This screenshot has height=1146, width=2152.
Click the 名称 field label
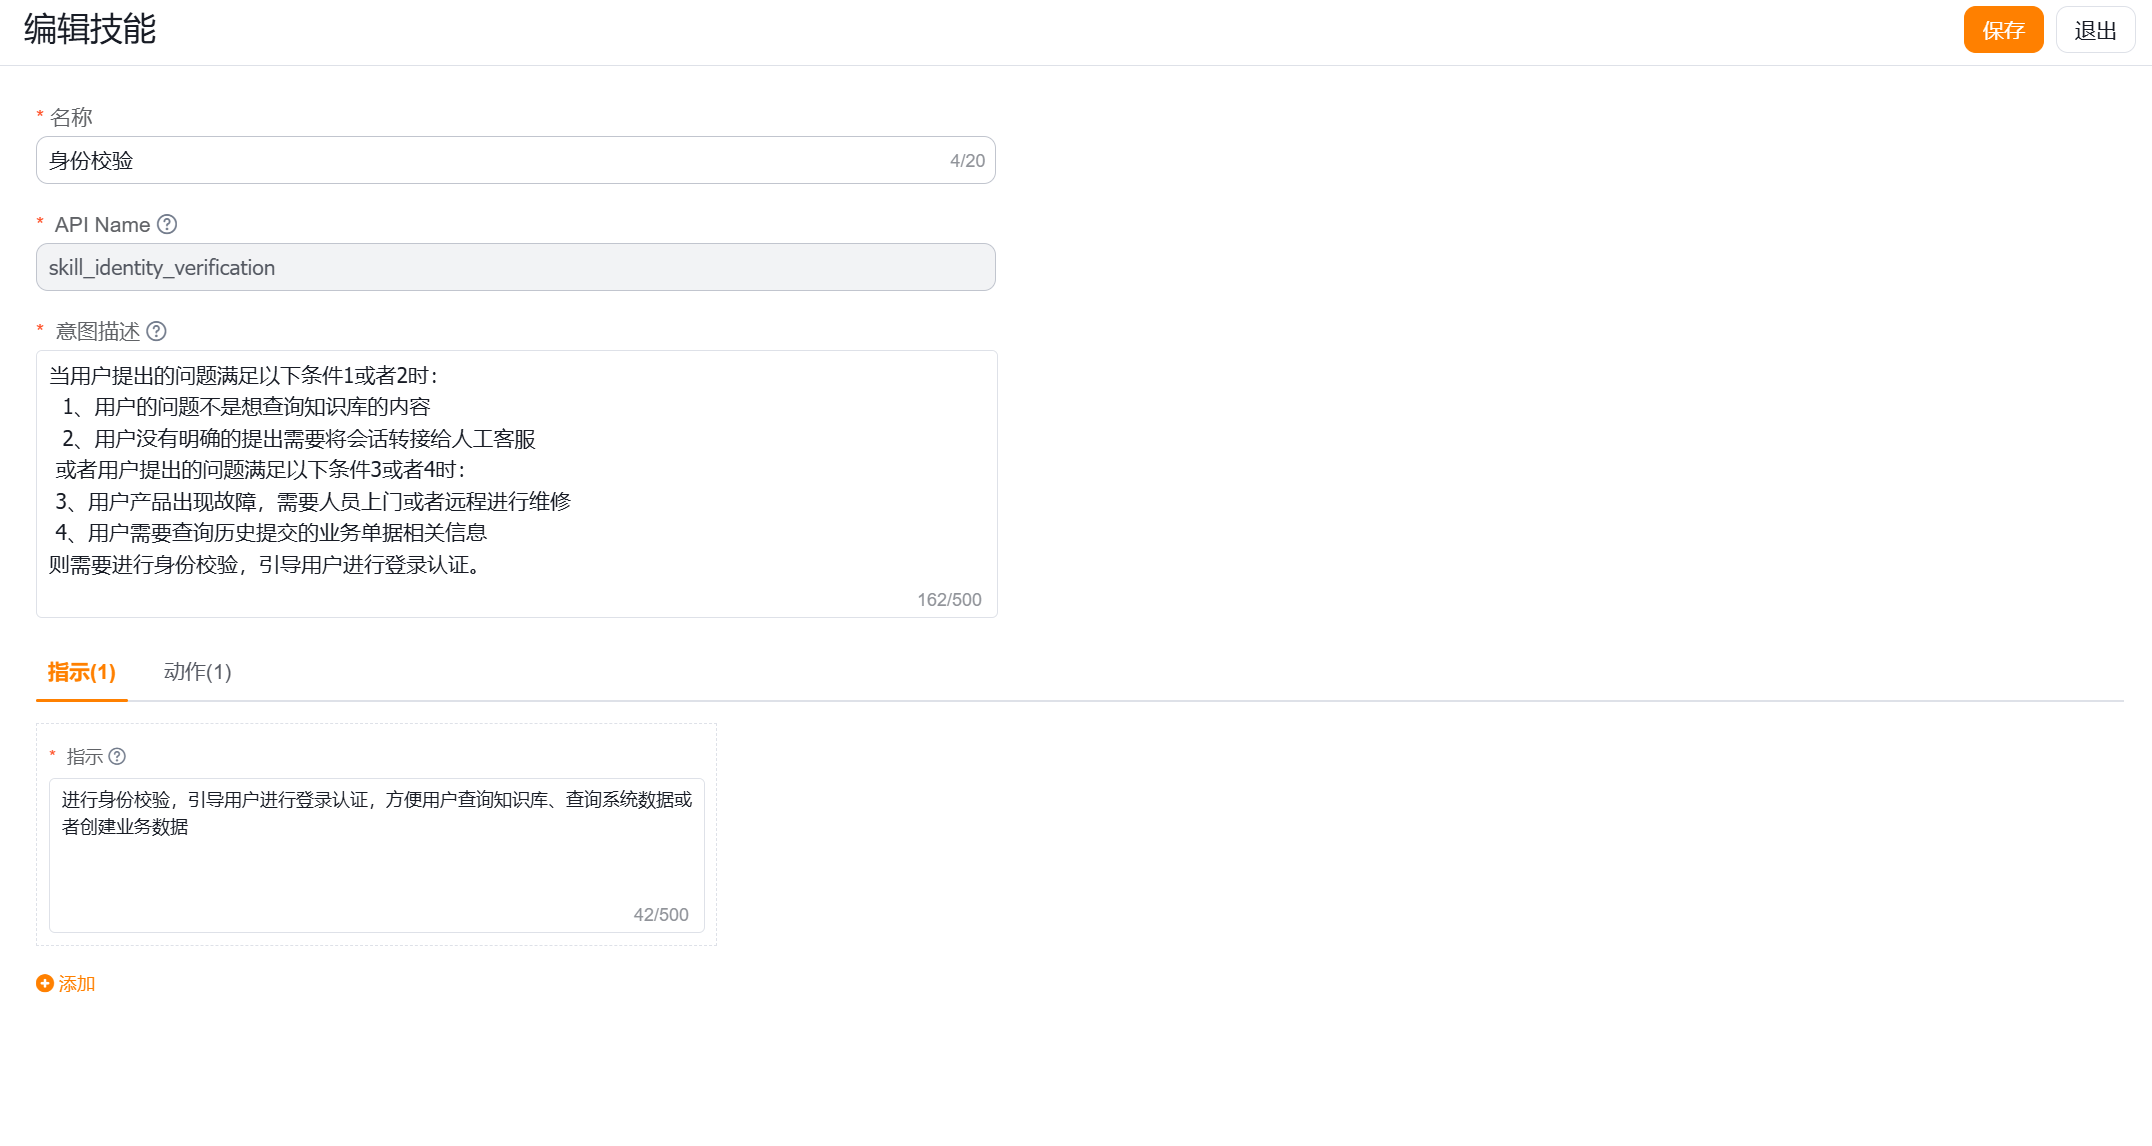[x=71, y=118]
